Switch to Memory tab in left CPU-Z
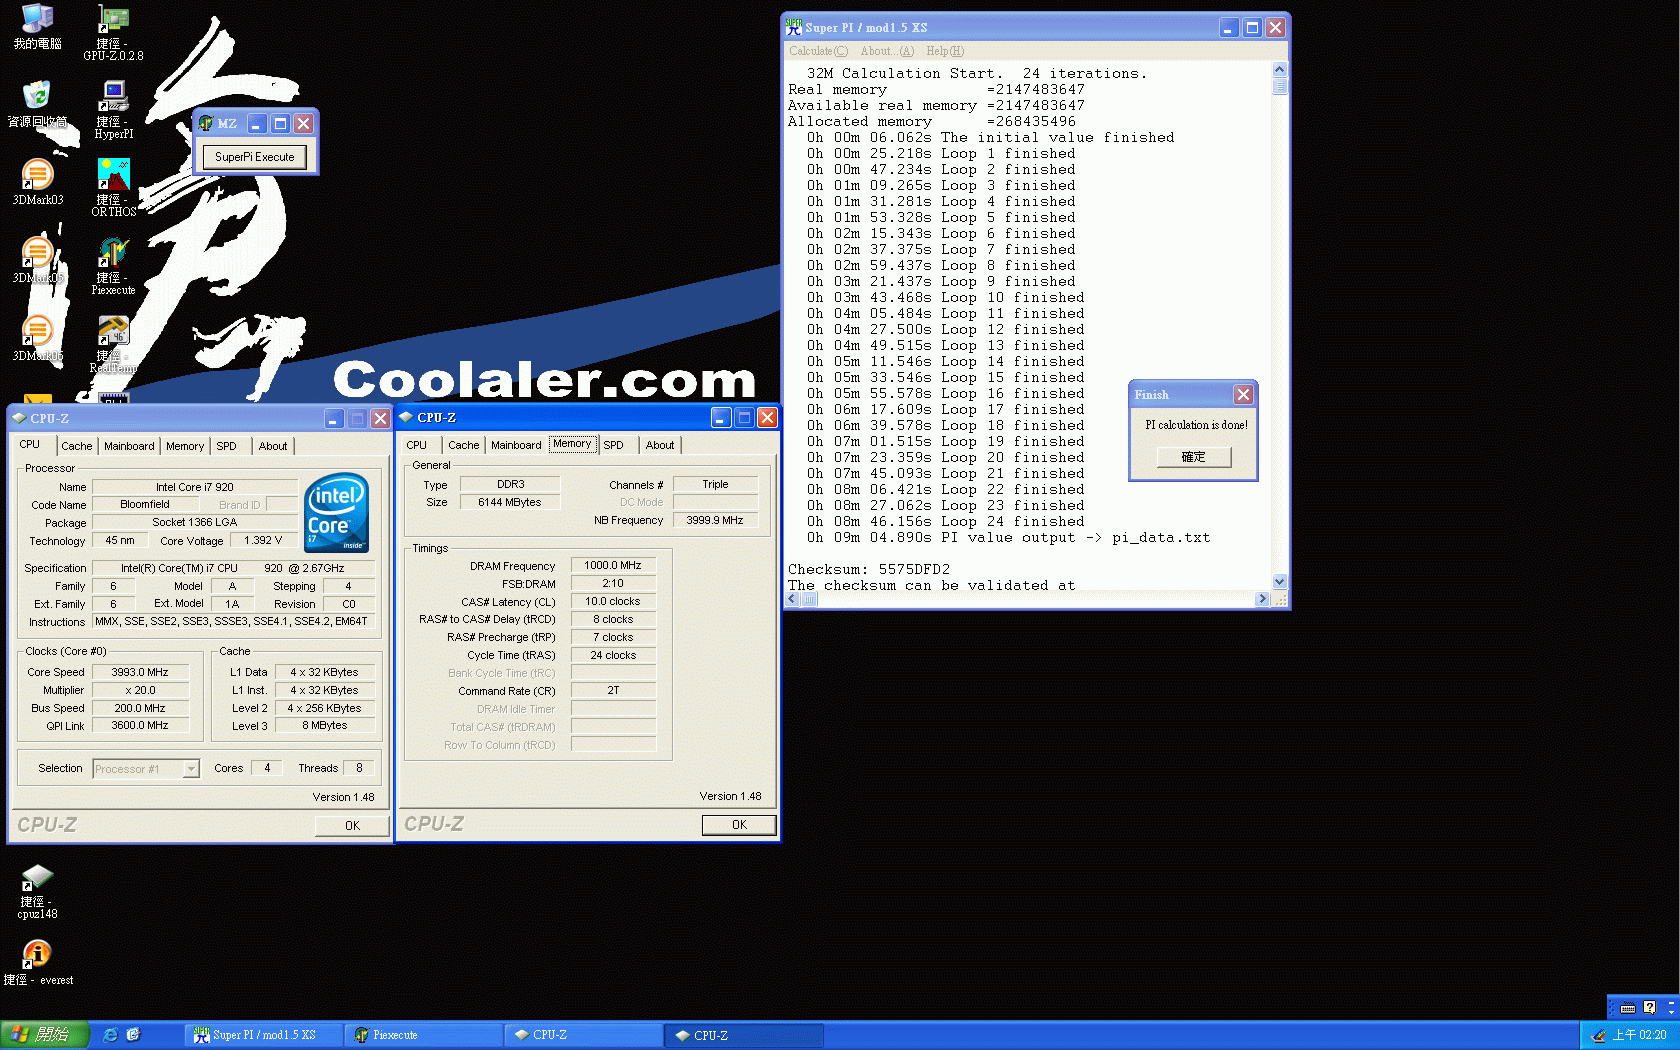This screenshot has width=1680, height=1050. [x=185, y=446]
